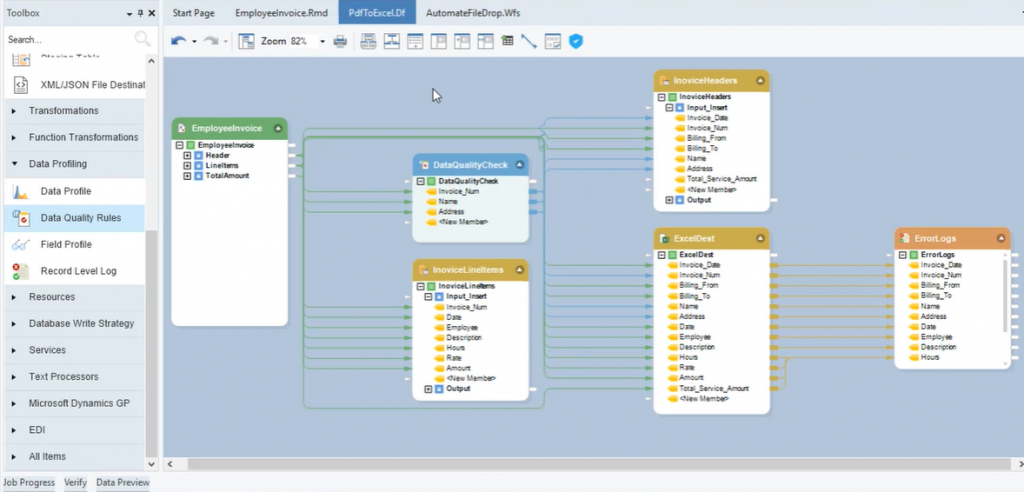Click the blue shield verify icon
Screen dimensions: 1024x492
pyautogui.click(x=576, y=42)
